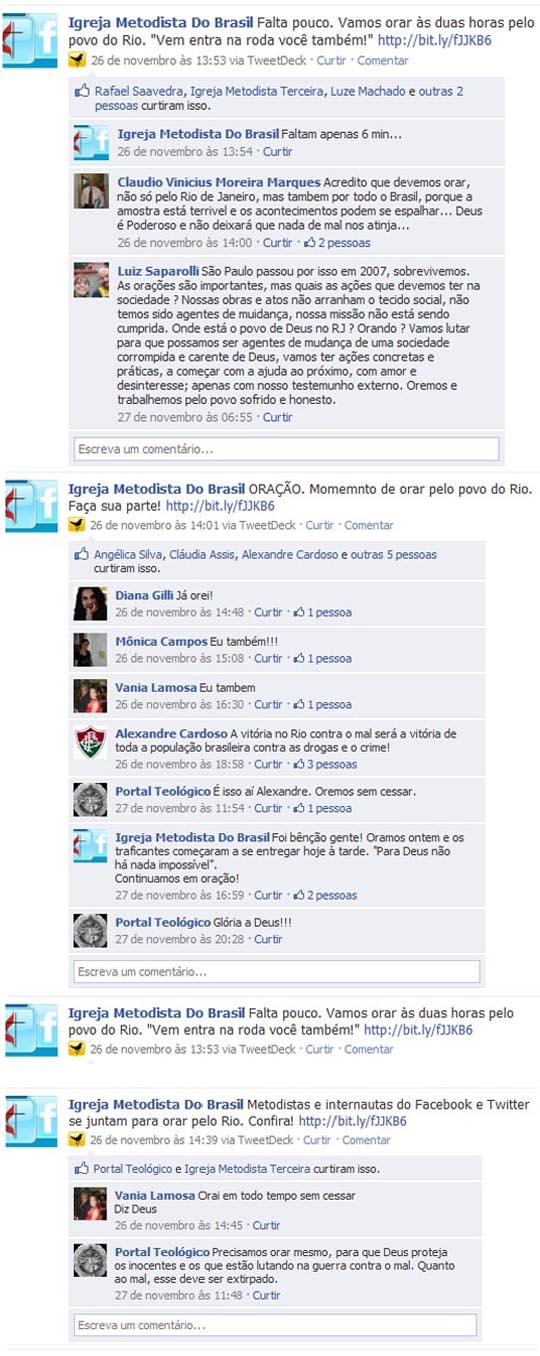Click the like icon next to Rafael Saavedra
The image size is (540, 1356).
[x=83, y=91]
